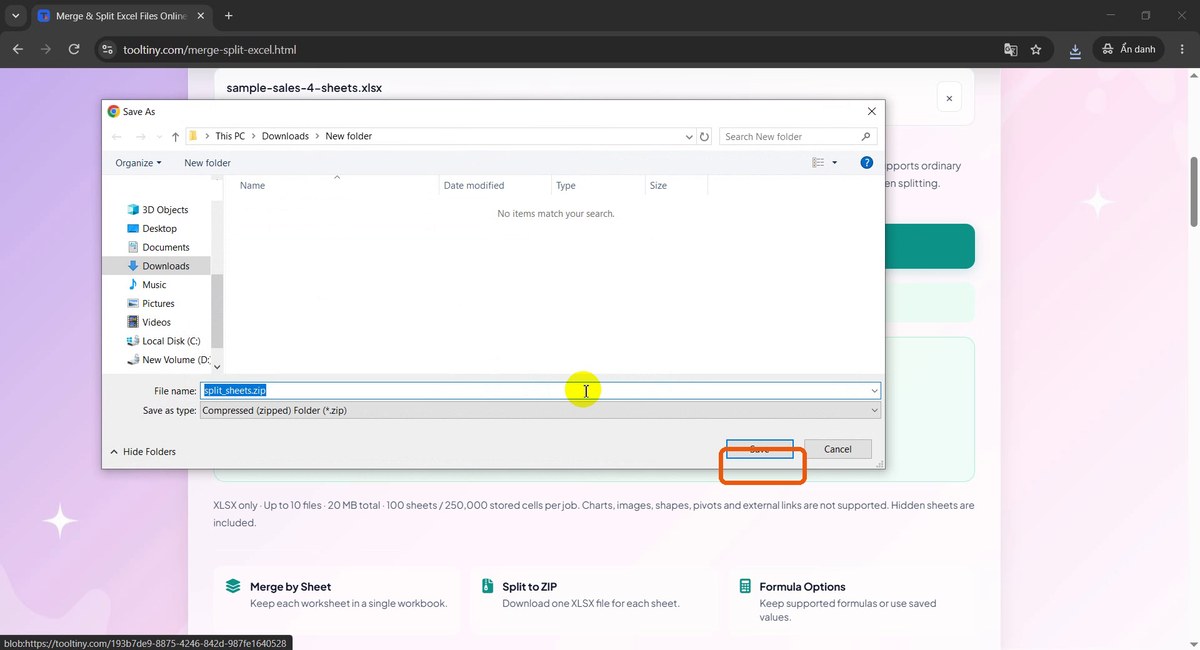Bookmark this page with the star icon

(1036, 49)
